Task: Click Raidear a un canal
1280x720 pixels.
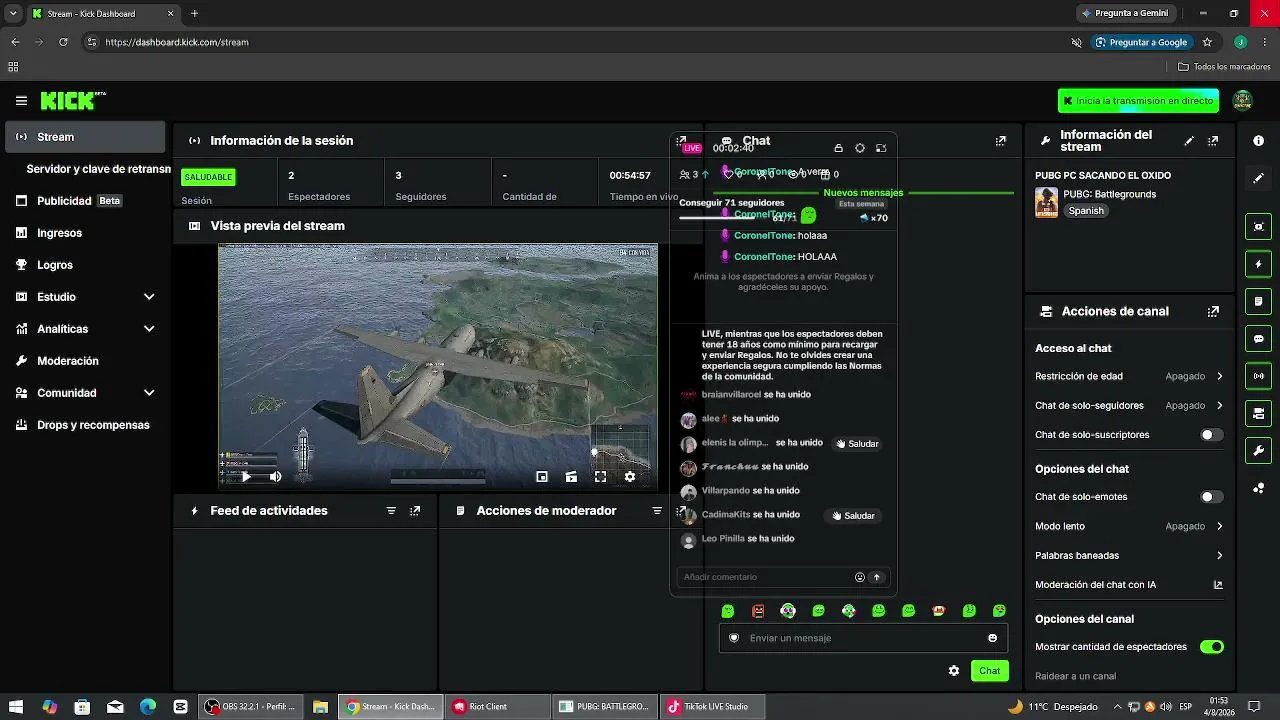Action: 1075,676
